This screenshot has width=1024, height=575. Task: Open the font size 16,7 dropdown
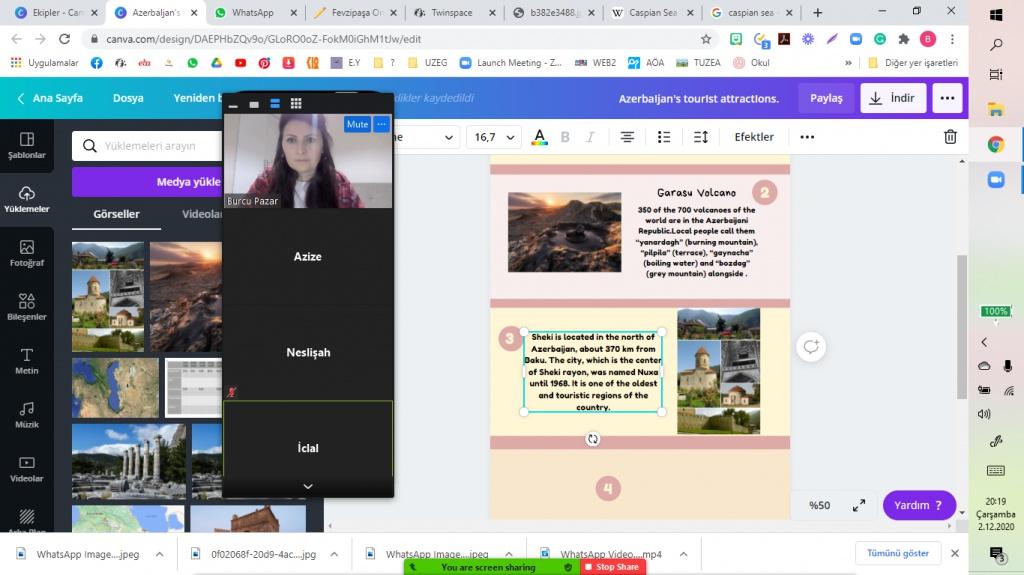(494, 137)
